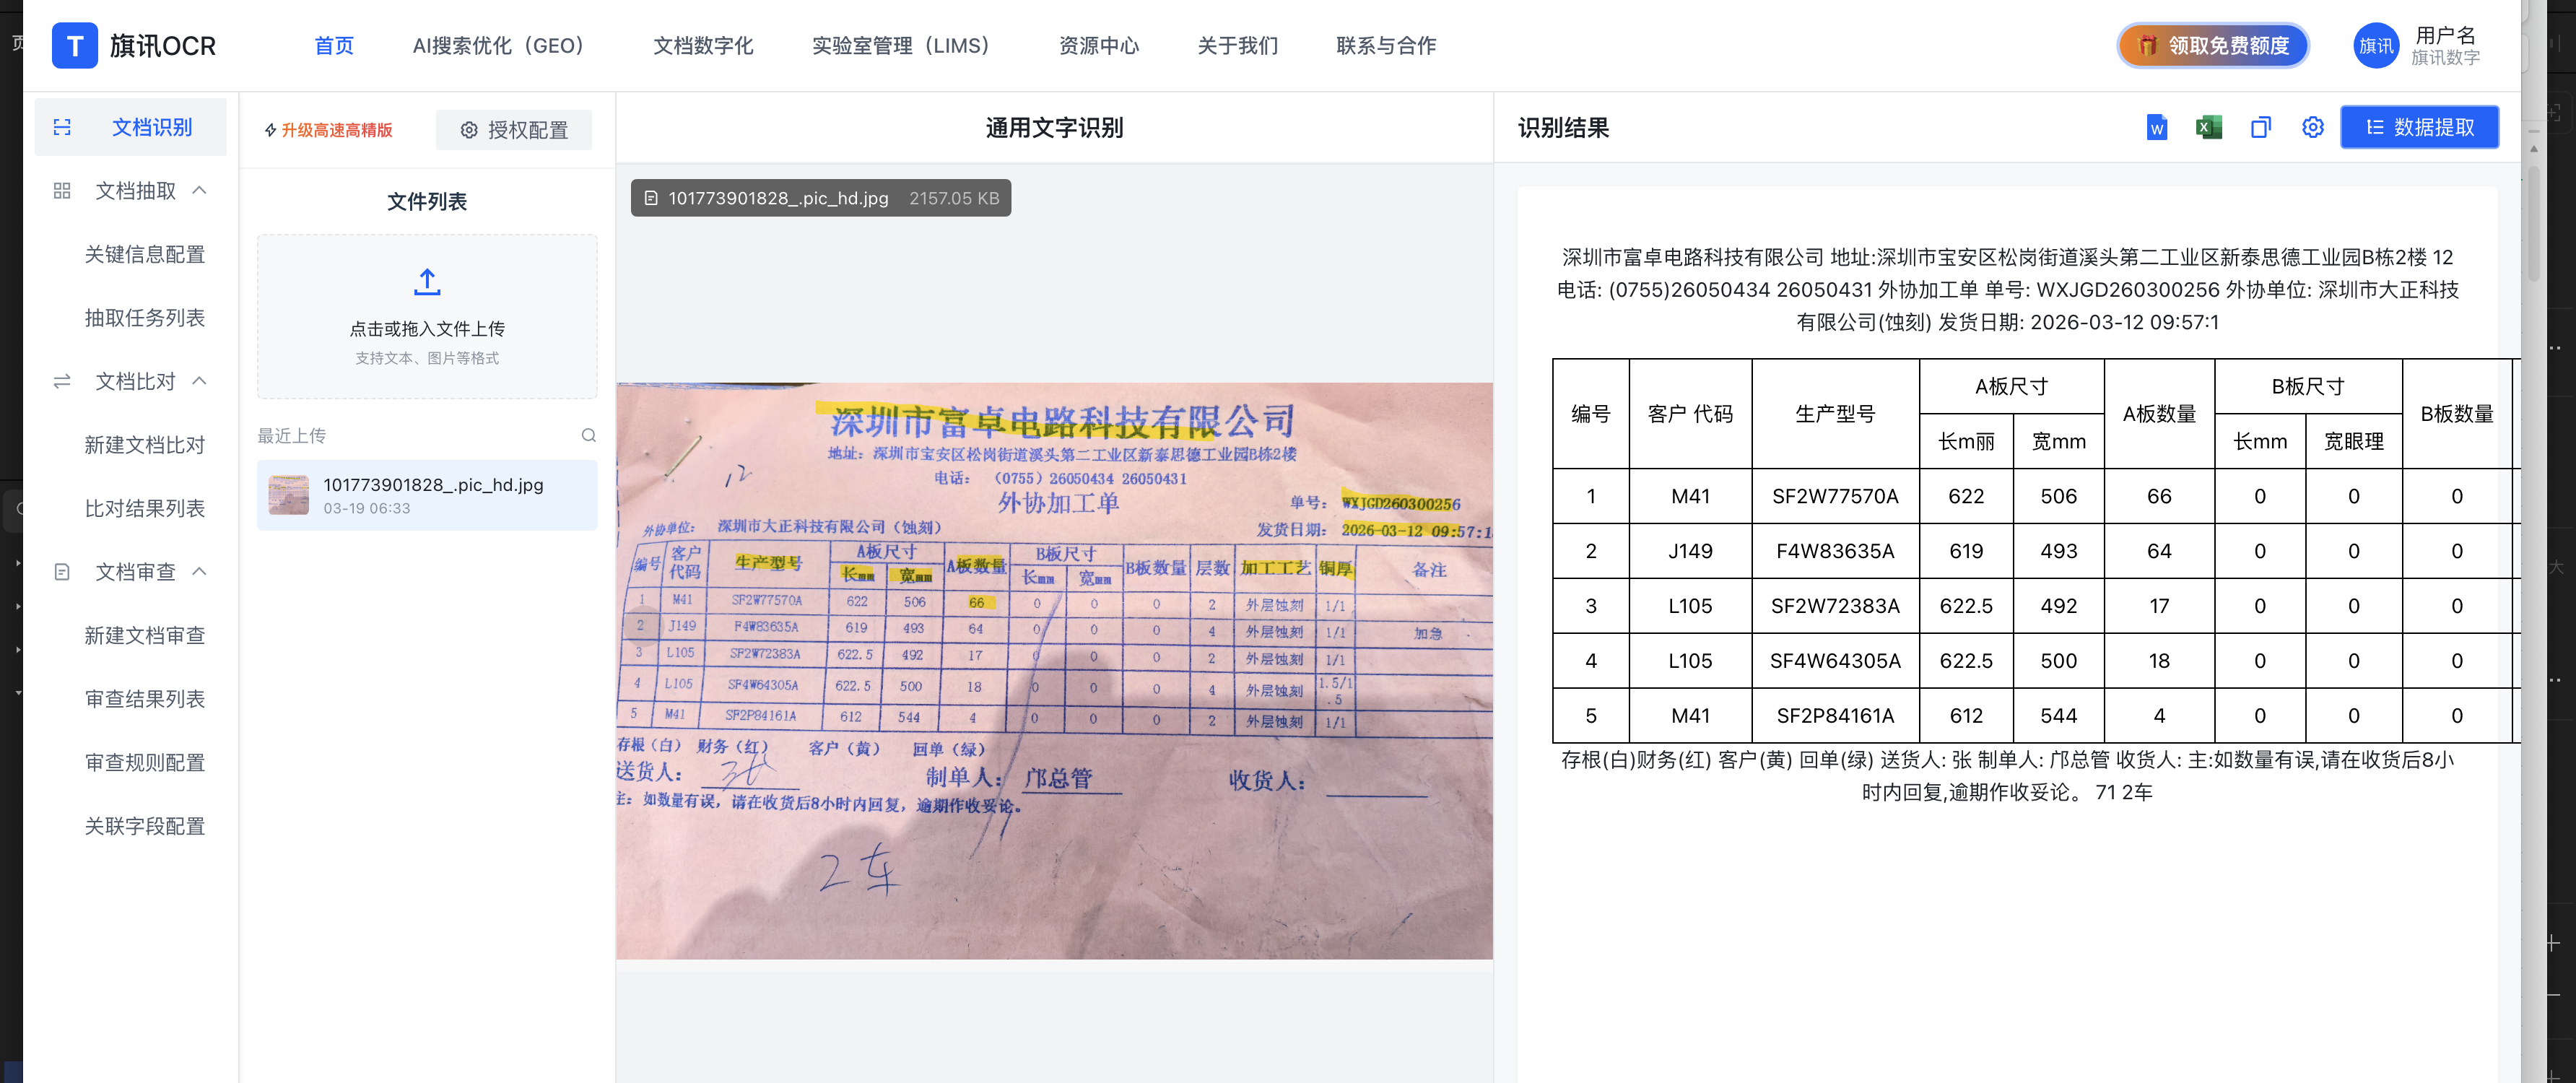This screenshot has height=1083, width=2576.
Task: Collapse the 文档比对 menu section
Action: 199,381
